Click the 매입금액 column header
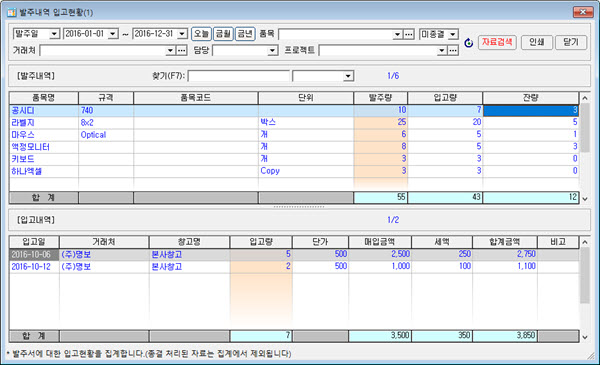Image resolution: width=600 pixels, height=365 pixels. 380,242
